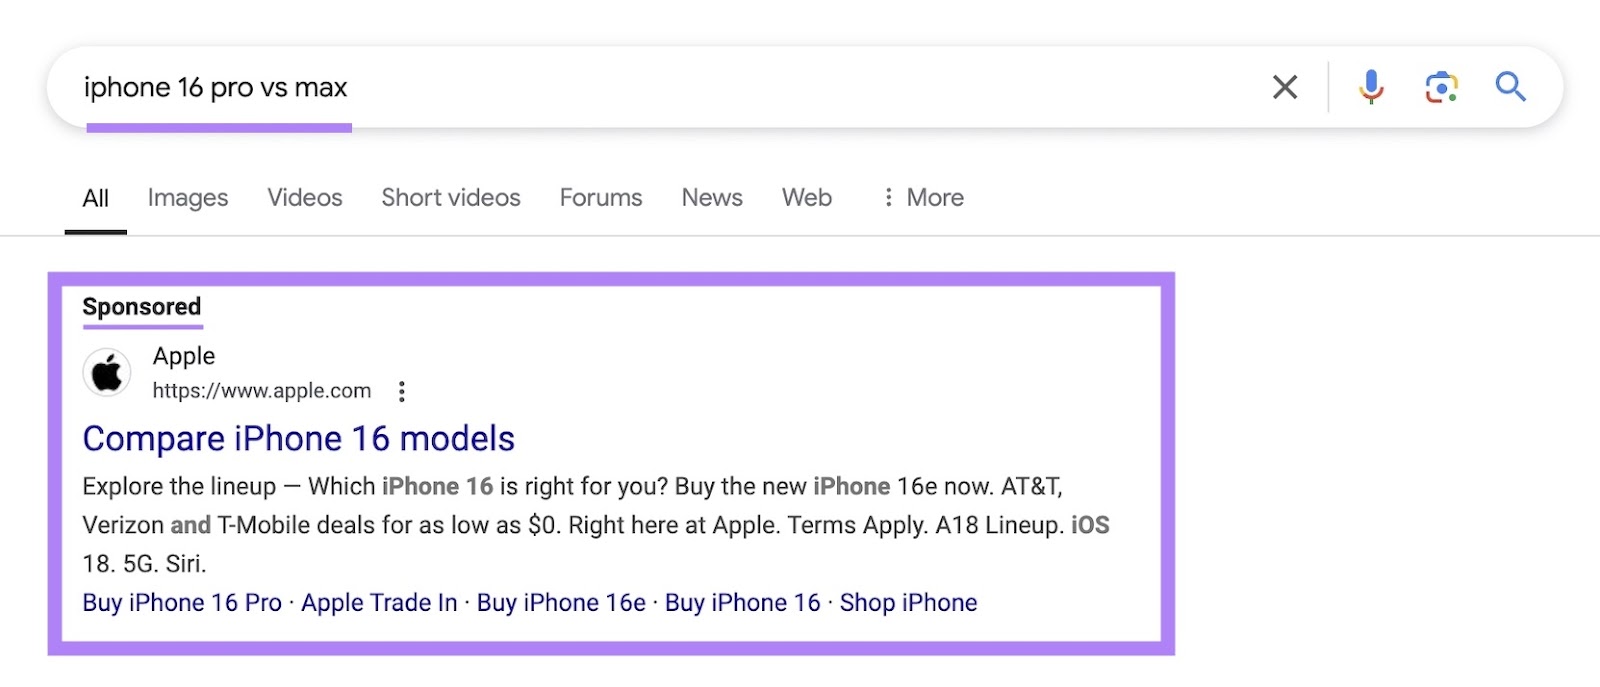Click the Apple Trade In link

[x=379, y=602]
